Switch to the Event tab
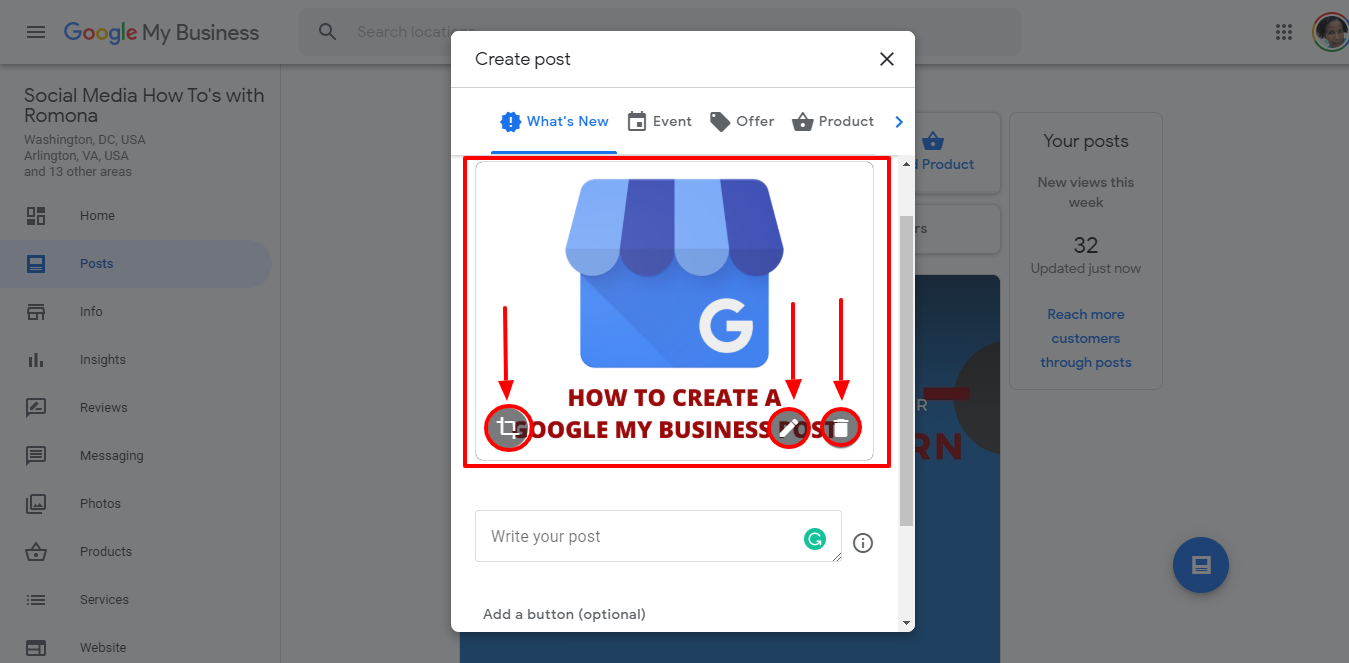 click(x=659, y=122)
